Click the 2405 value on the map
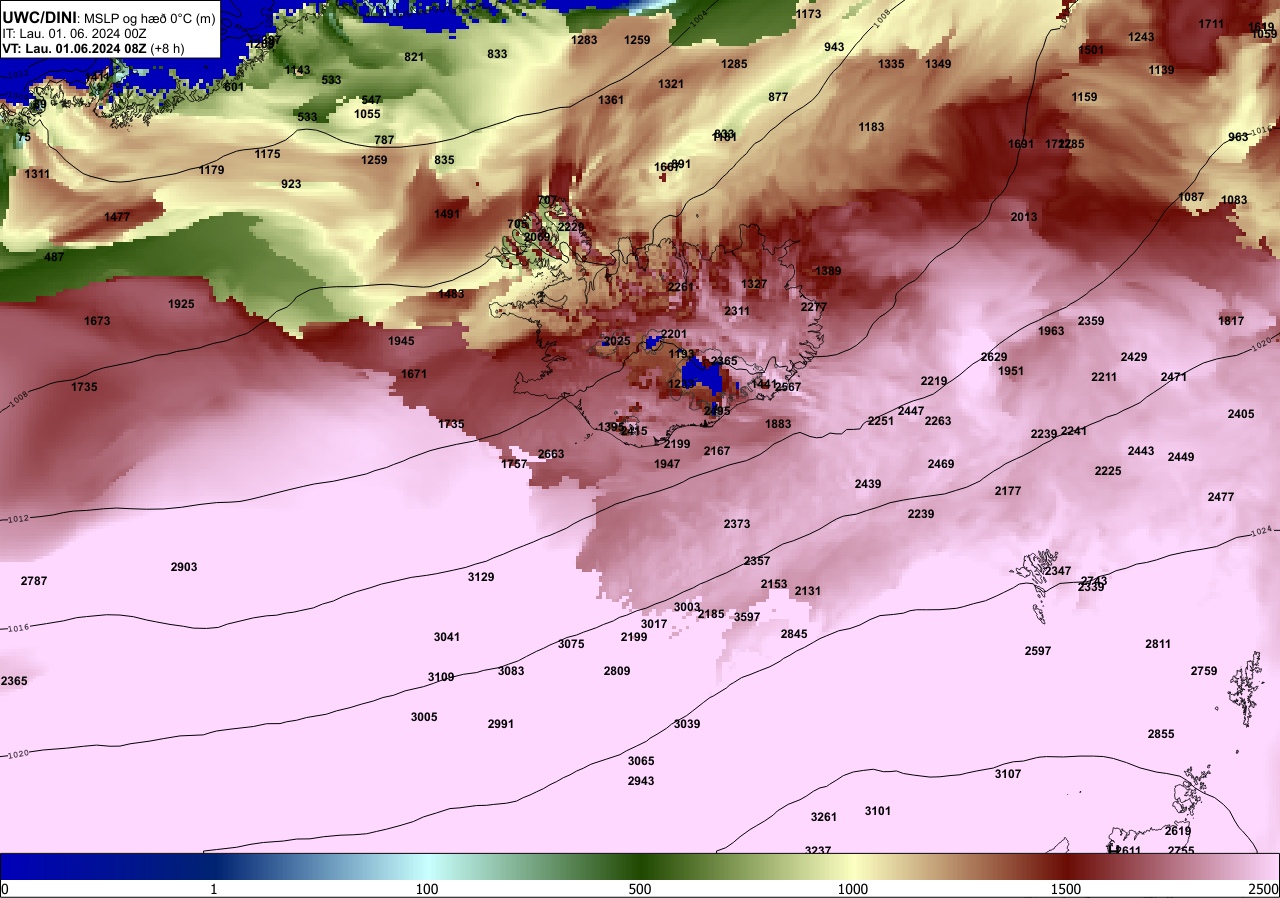1280x898 pixels. [x=1241, y=414]
